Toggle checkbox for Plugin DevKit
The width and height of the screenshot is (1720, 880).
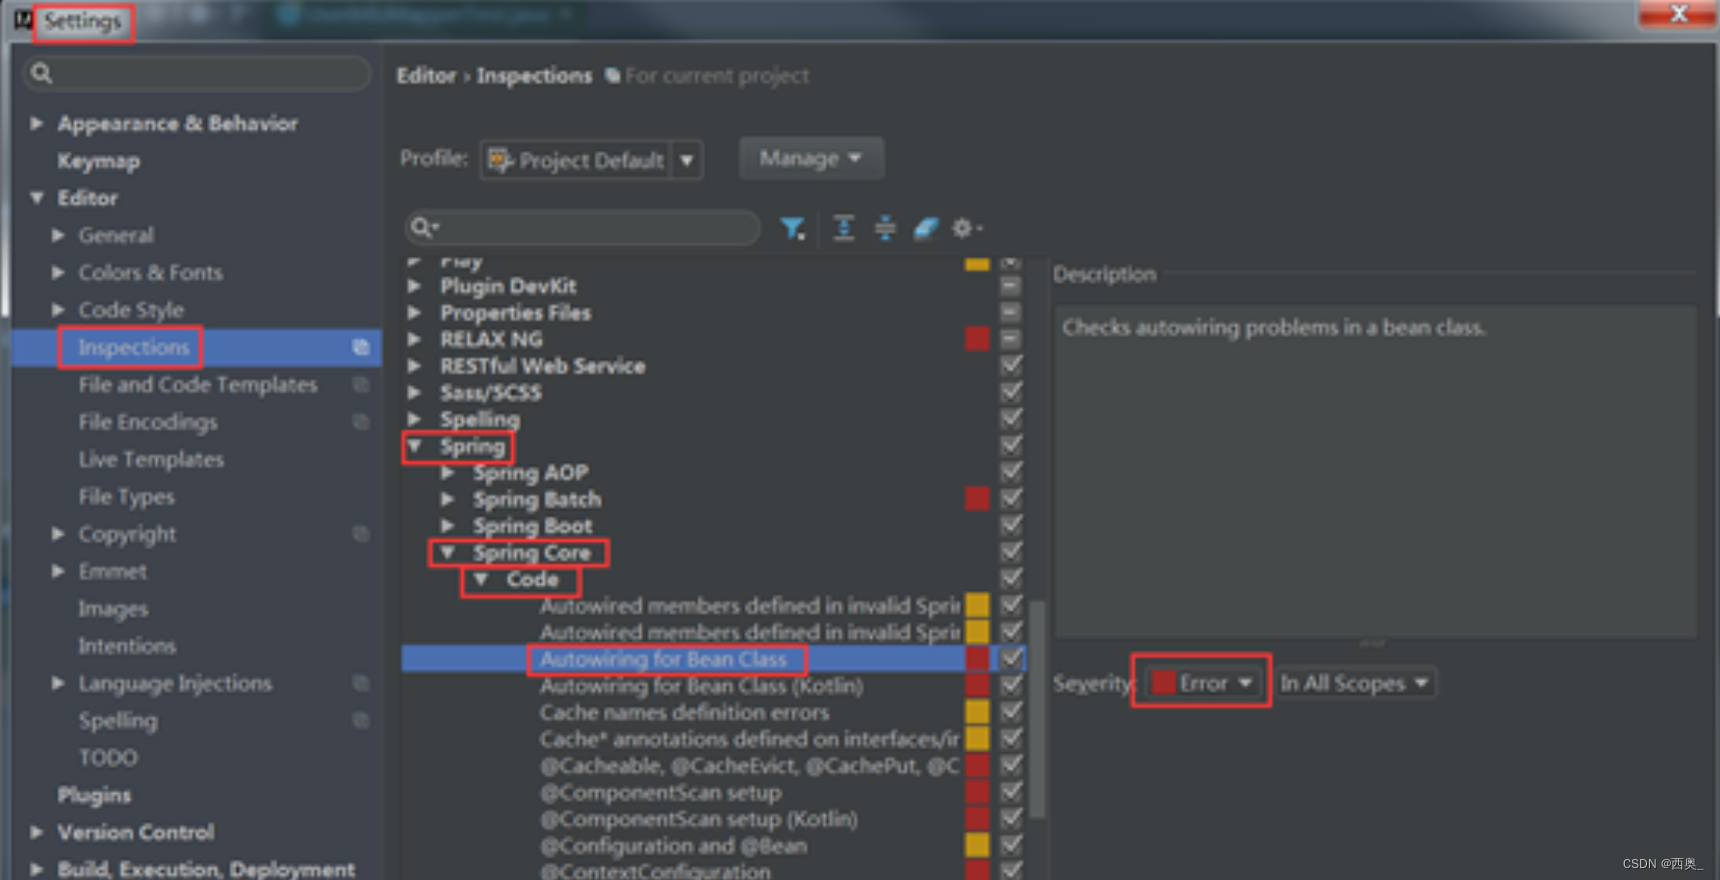tap(1011, 285)
